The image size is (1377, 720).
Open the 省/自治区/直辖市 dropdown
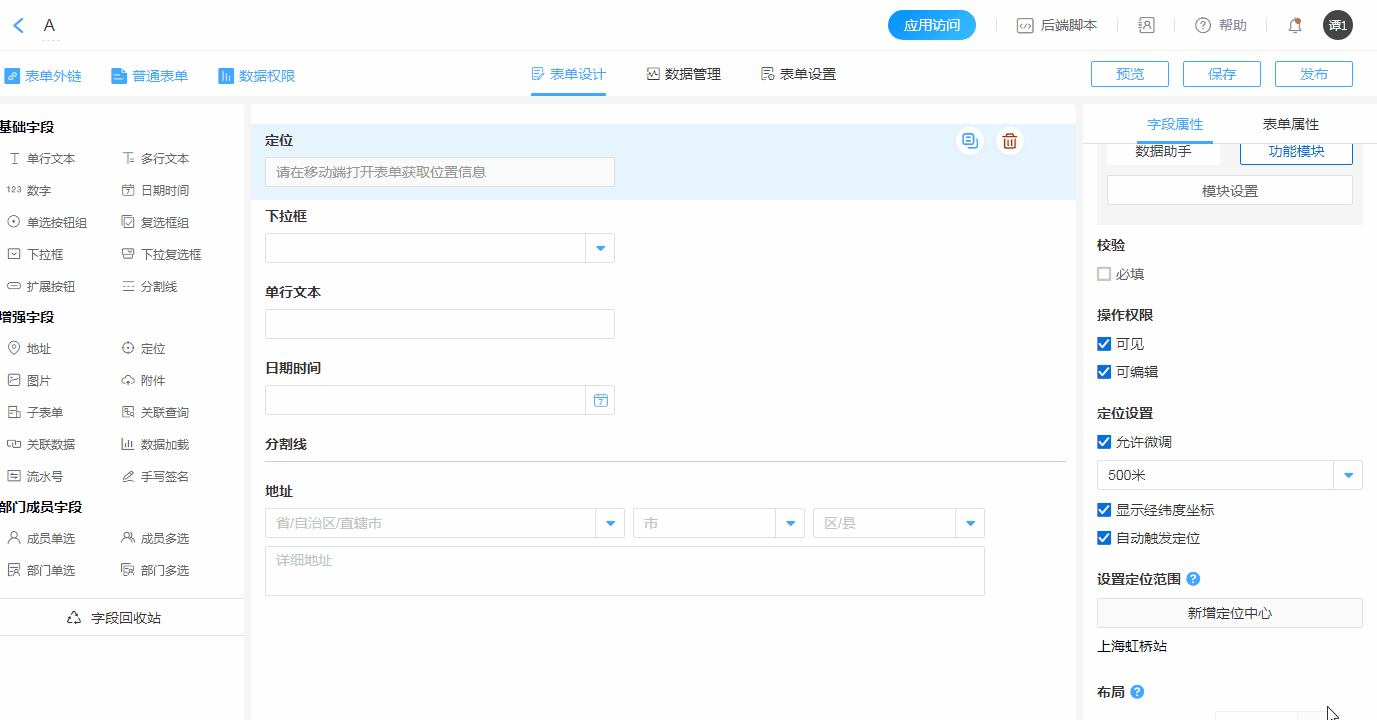(x=610, y=523)
